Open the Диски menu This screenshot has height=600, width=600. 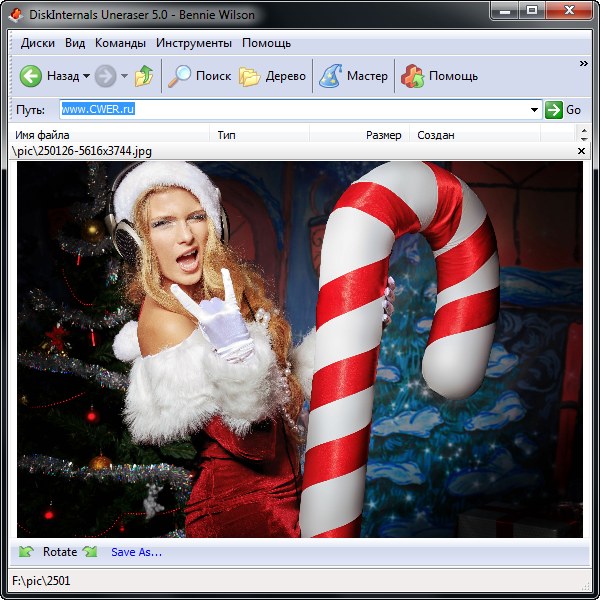pos(37,43)
